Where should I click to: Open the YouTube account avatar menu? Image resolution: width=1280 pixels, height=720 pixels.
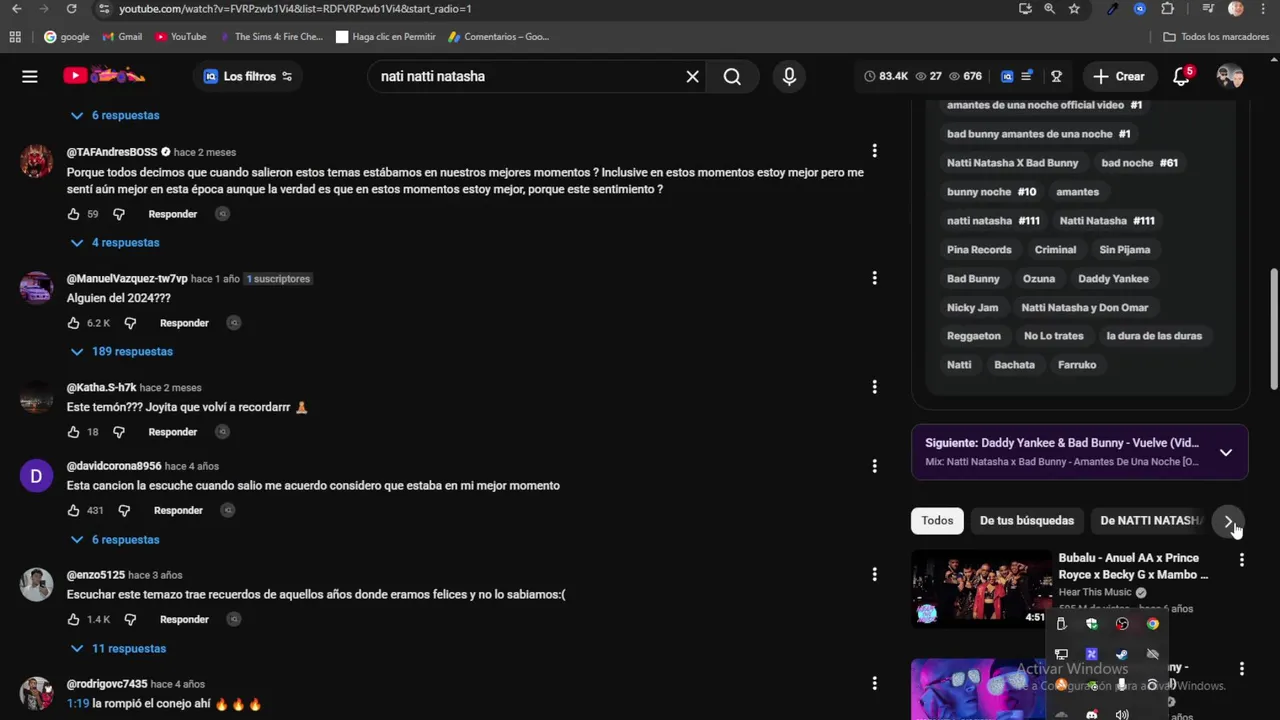click(x=1230, y=76)
